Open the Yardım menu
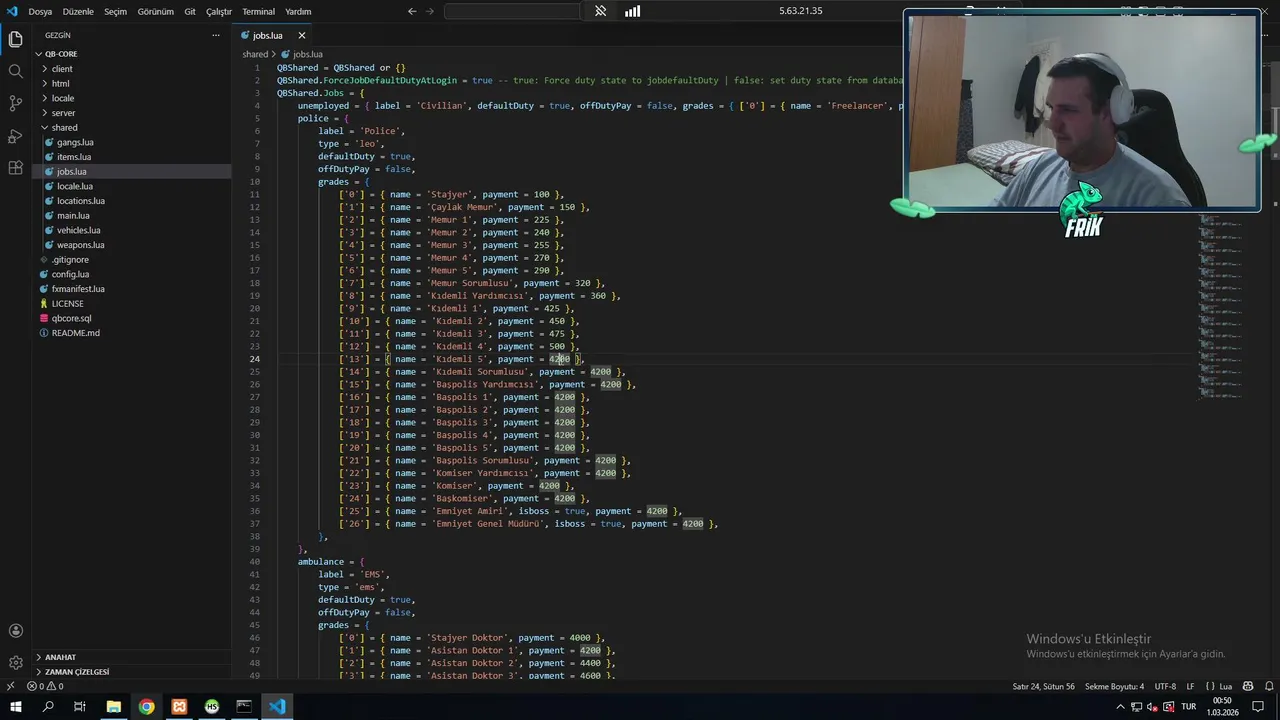The height and width of the screenshot is (720, 1280). click(x=298, y=12)
